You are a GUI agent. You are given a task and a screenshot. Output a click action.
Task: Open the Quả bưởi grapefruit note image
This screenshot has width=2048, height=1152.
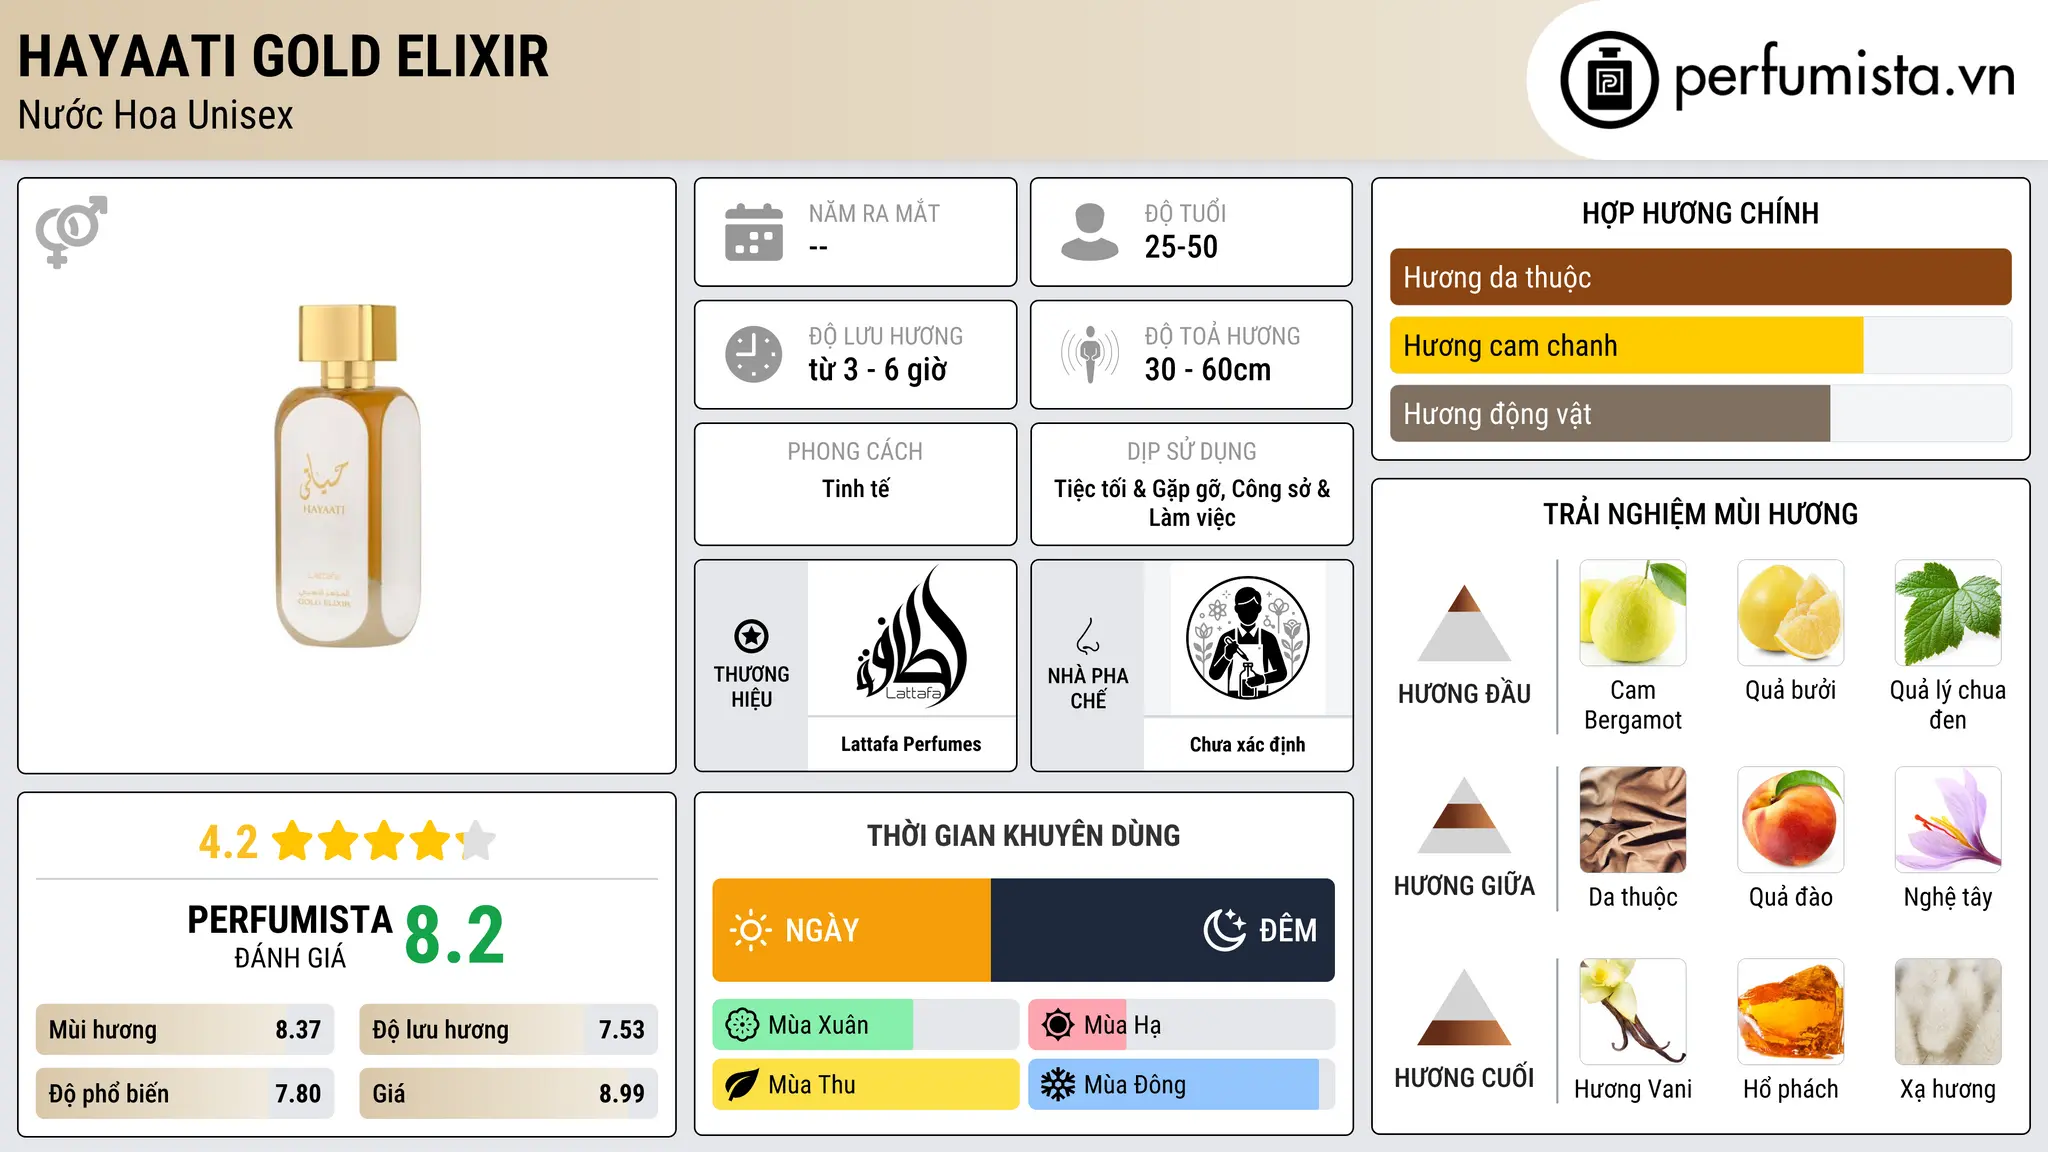point(1790,613)
